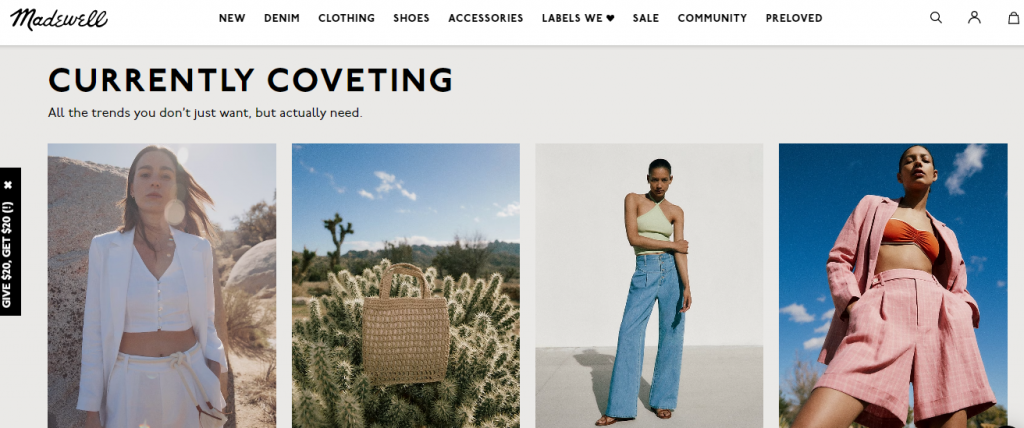The width and height of the screenshot is (1024, 428).
Task: Open the CLOTHING menu
Action: [346, 18]
